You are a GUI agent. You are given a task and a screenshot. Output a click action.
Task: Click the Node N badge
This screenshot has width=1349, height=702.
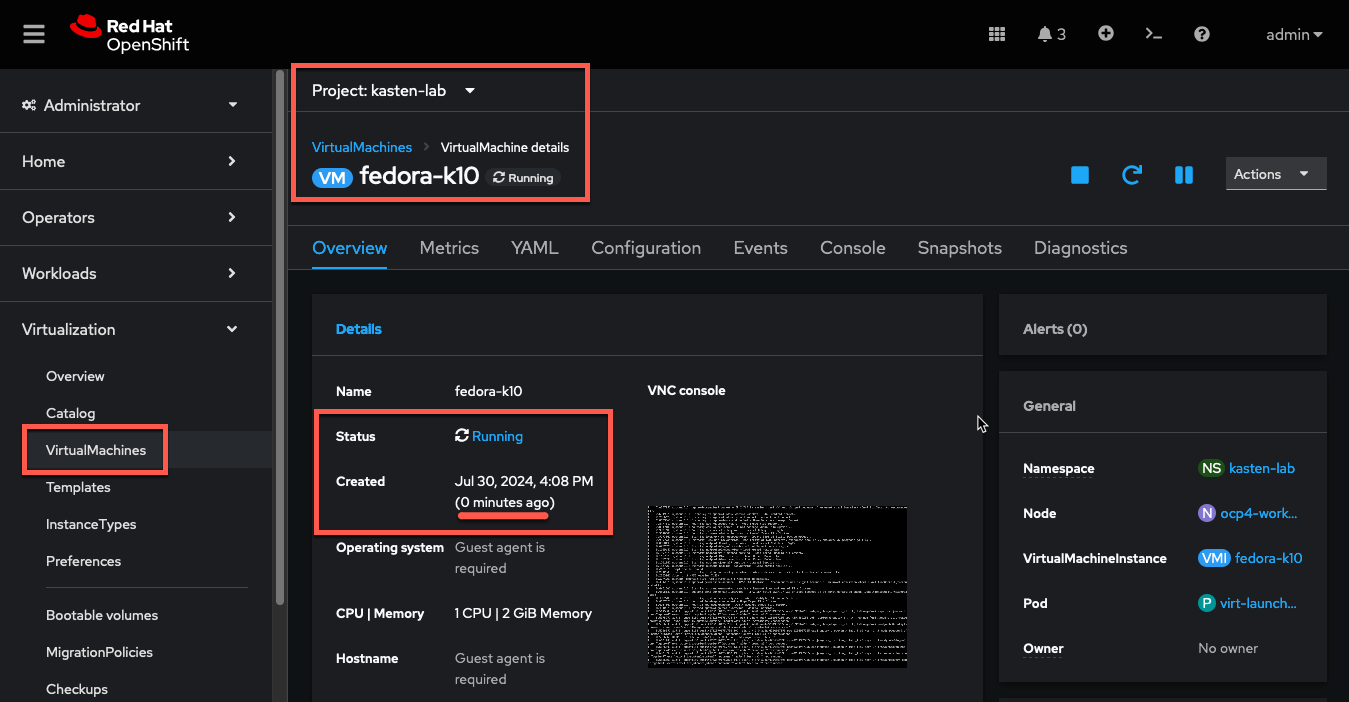(1207, 513)
